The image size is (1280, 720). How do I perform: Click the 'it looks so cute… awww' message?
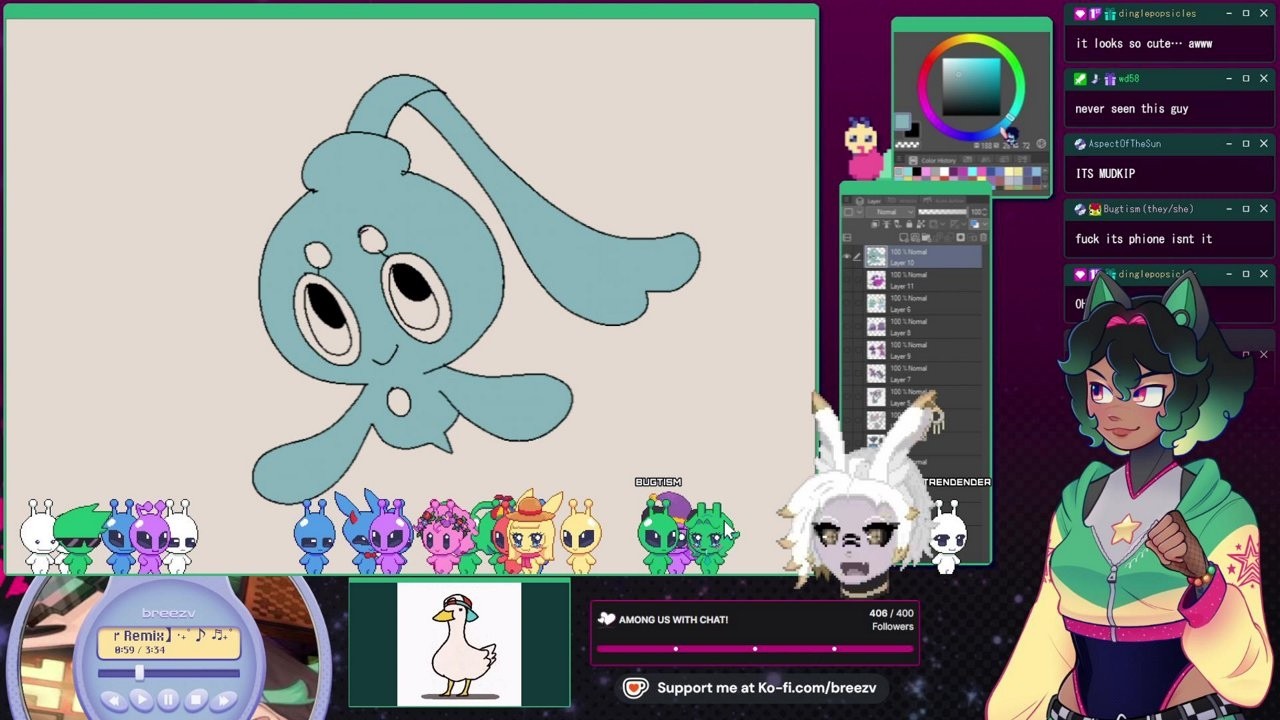coord(1144,44)
